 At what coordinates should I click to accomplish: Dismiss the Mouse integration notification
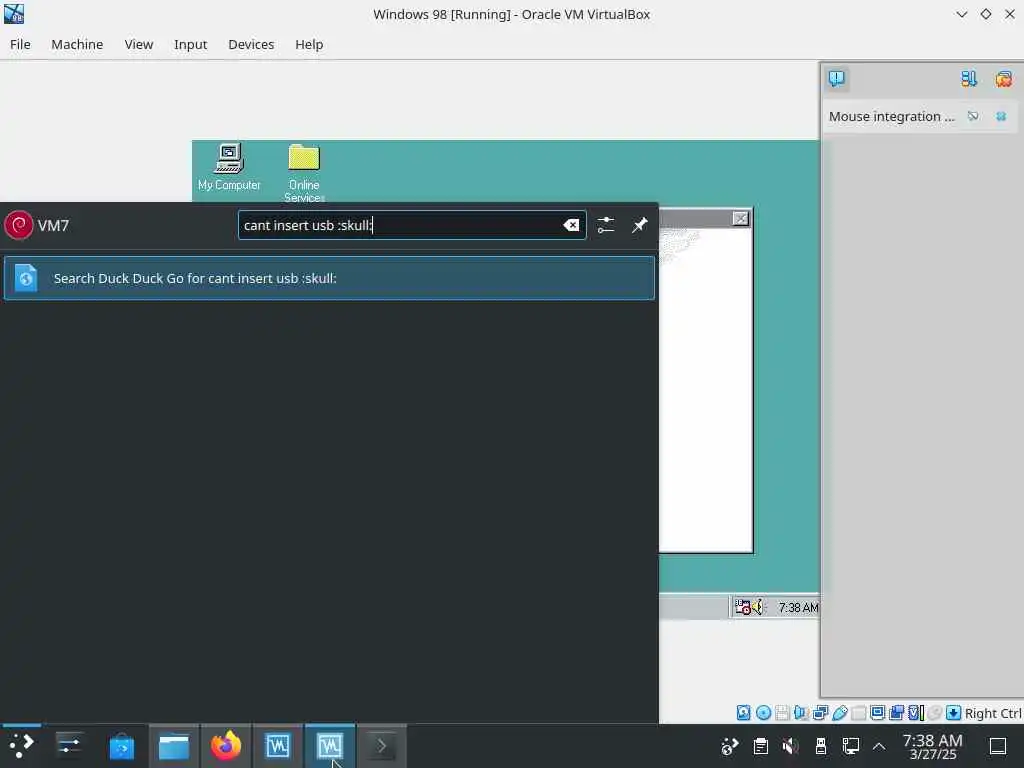(1001, 116)
